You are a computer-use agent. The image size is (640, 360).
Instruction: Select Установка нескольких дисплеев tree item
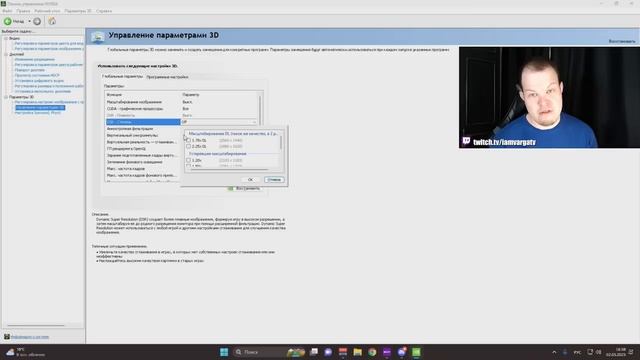click(43, 91)
